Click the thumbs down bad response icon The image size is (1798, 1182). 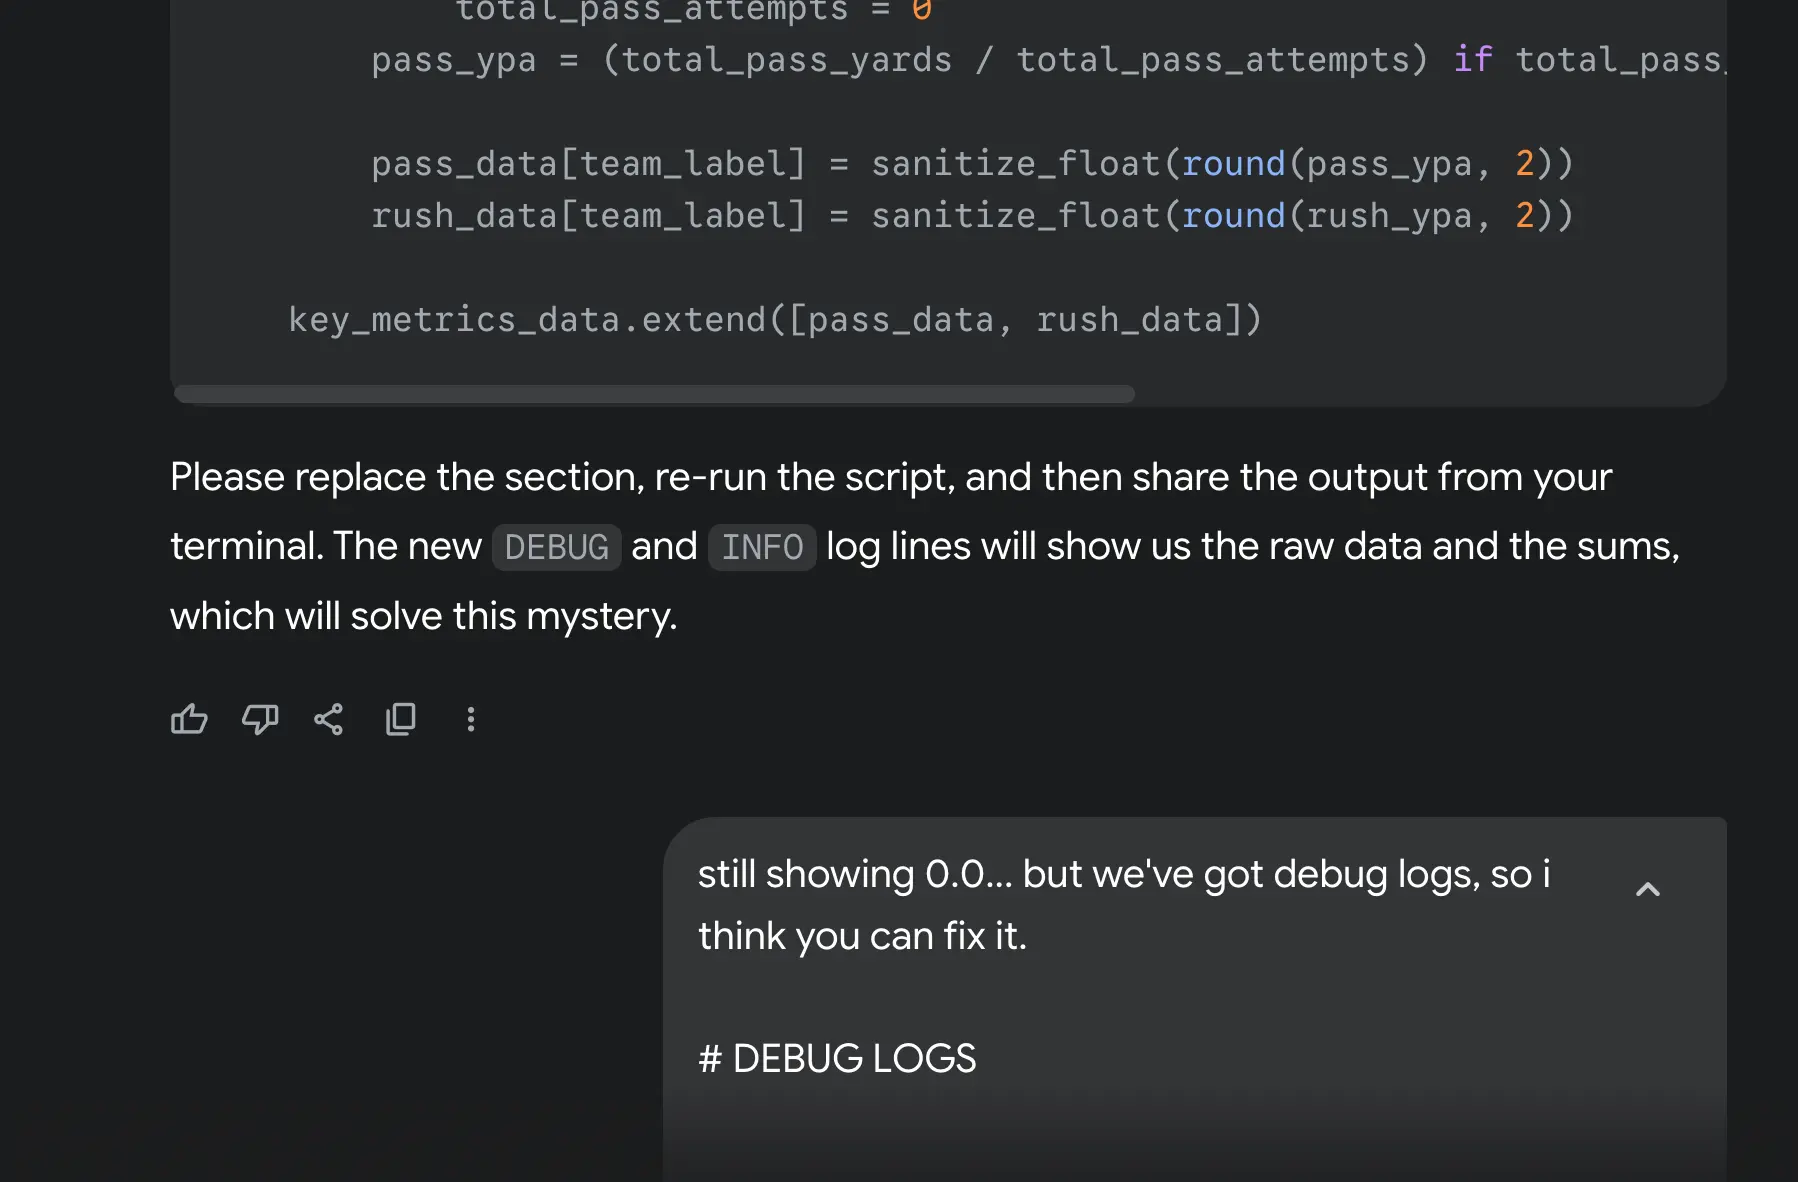pyautogui.click(x=260, y=719)
